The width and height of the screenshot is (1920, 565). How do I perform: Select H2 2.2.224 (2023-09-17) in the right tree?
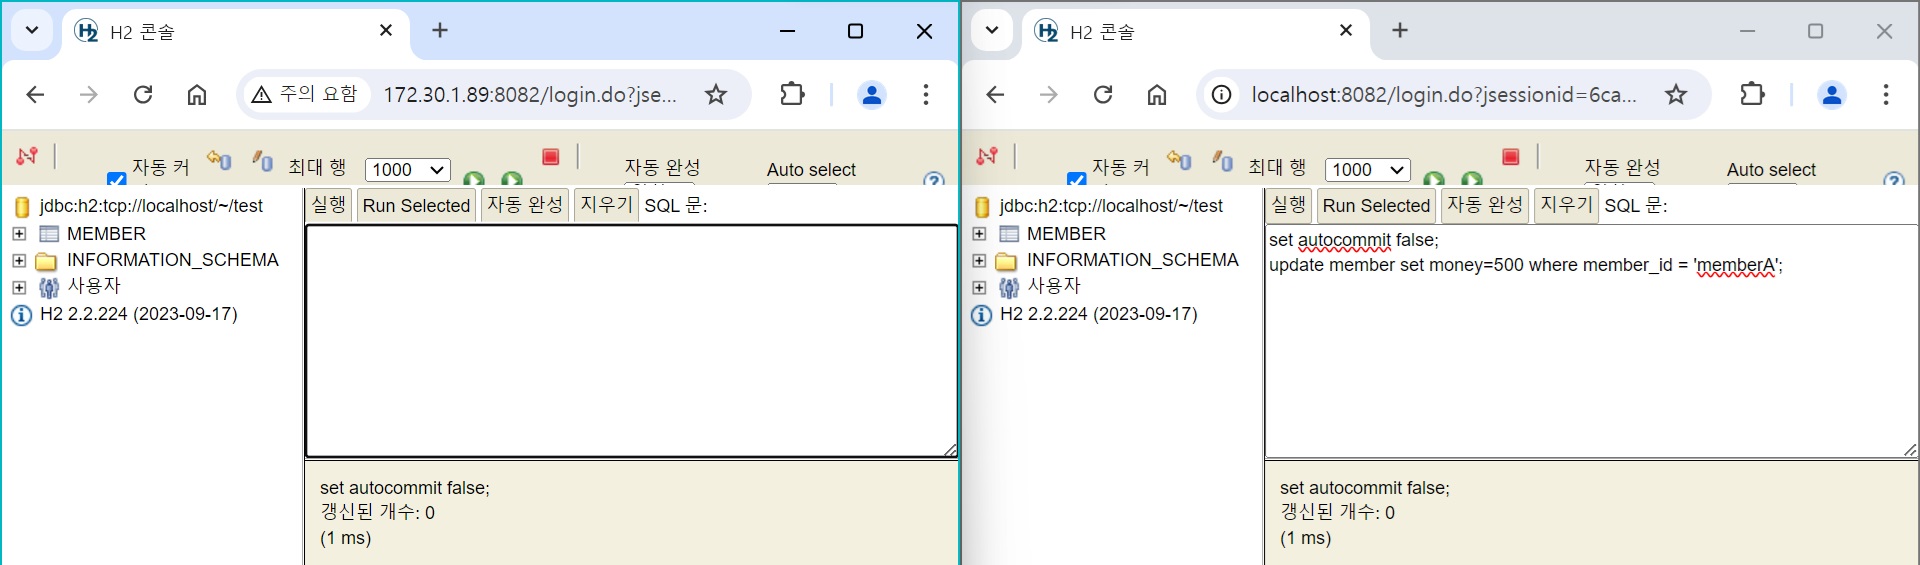(x=1098, y=314)
